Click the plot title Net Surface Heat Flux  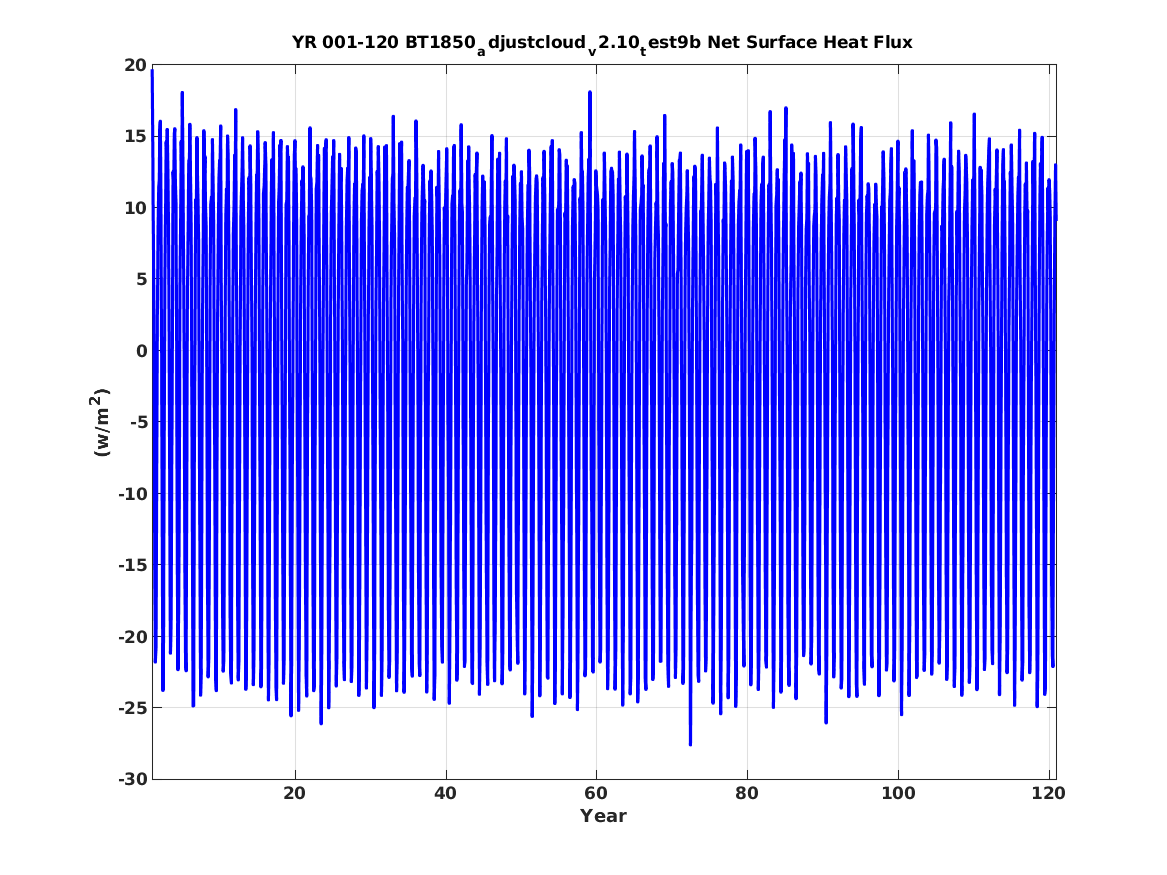(x=602, y=43)
